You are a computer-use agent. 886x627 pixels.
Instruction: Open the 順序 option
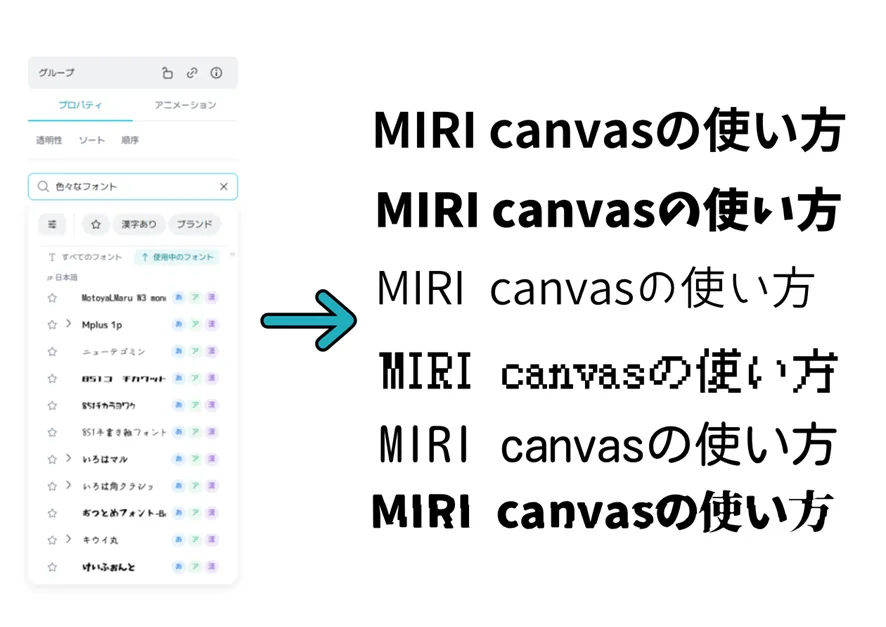click(130, 140)
